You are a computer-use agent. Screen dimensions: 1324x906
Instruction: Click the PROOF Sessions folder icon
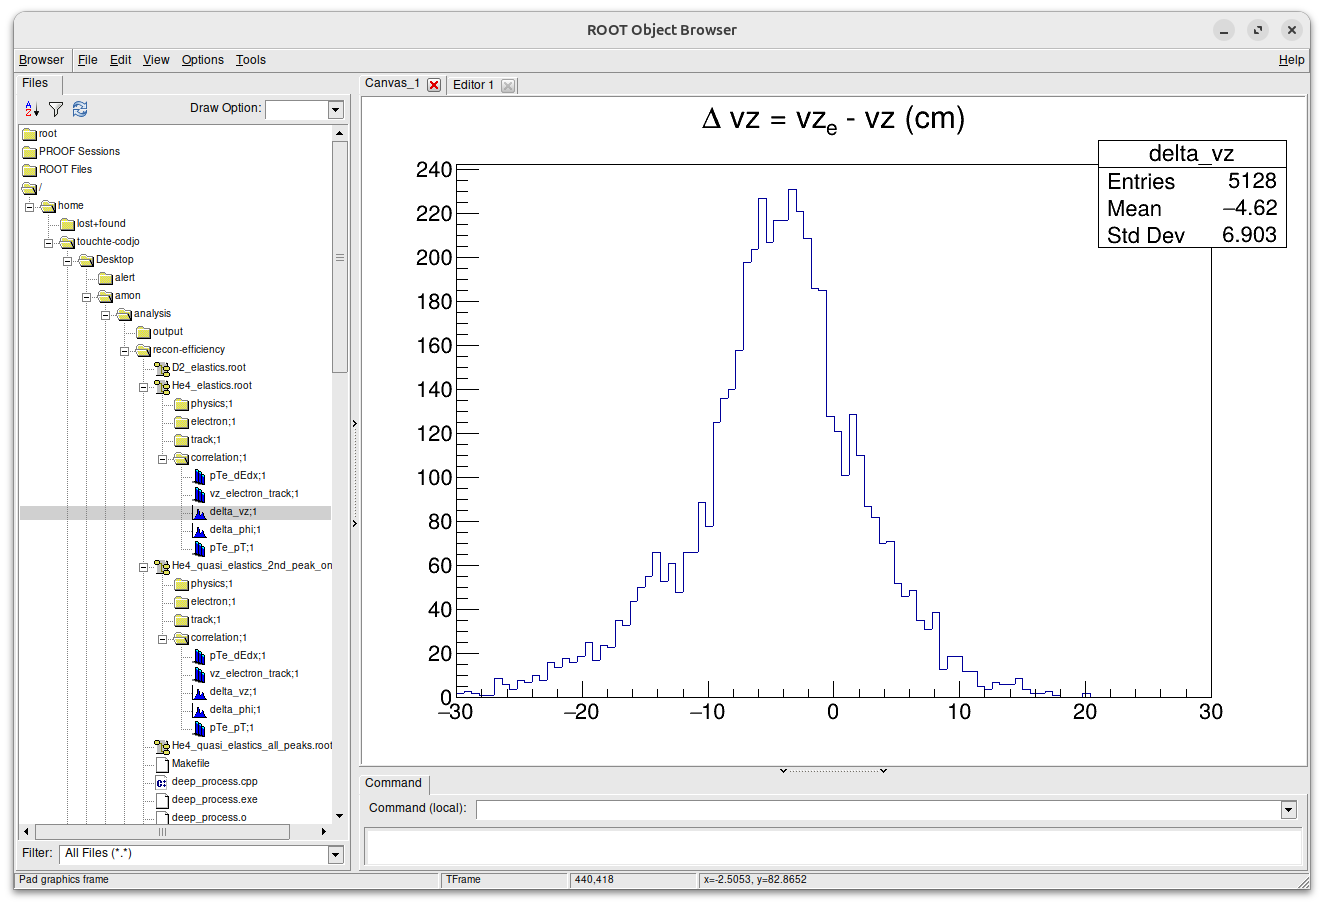(x=29, y=152)
